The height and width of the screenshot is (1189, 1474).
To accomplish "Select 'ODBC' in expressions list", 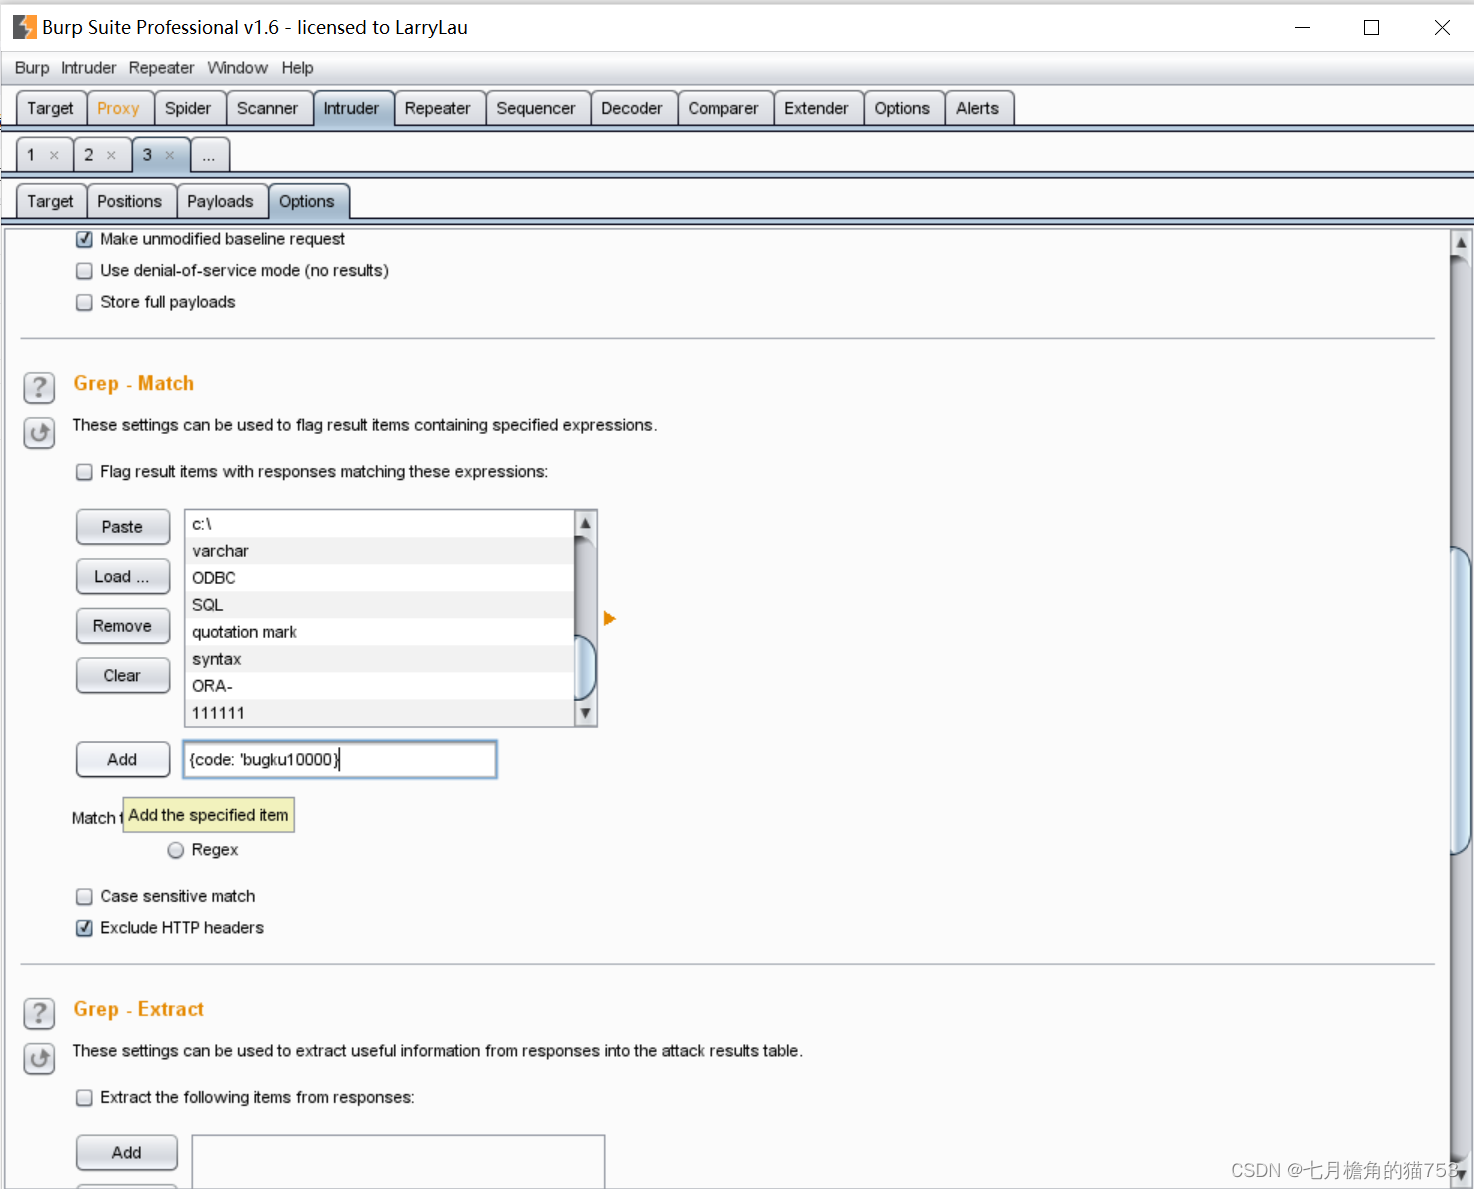I will 380,578.
